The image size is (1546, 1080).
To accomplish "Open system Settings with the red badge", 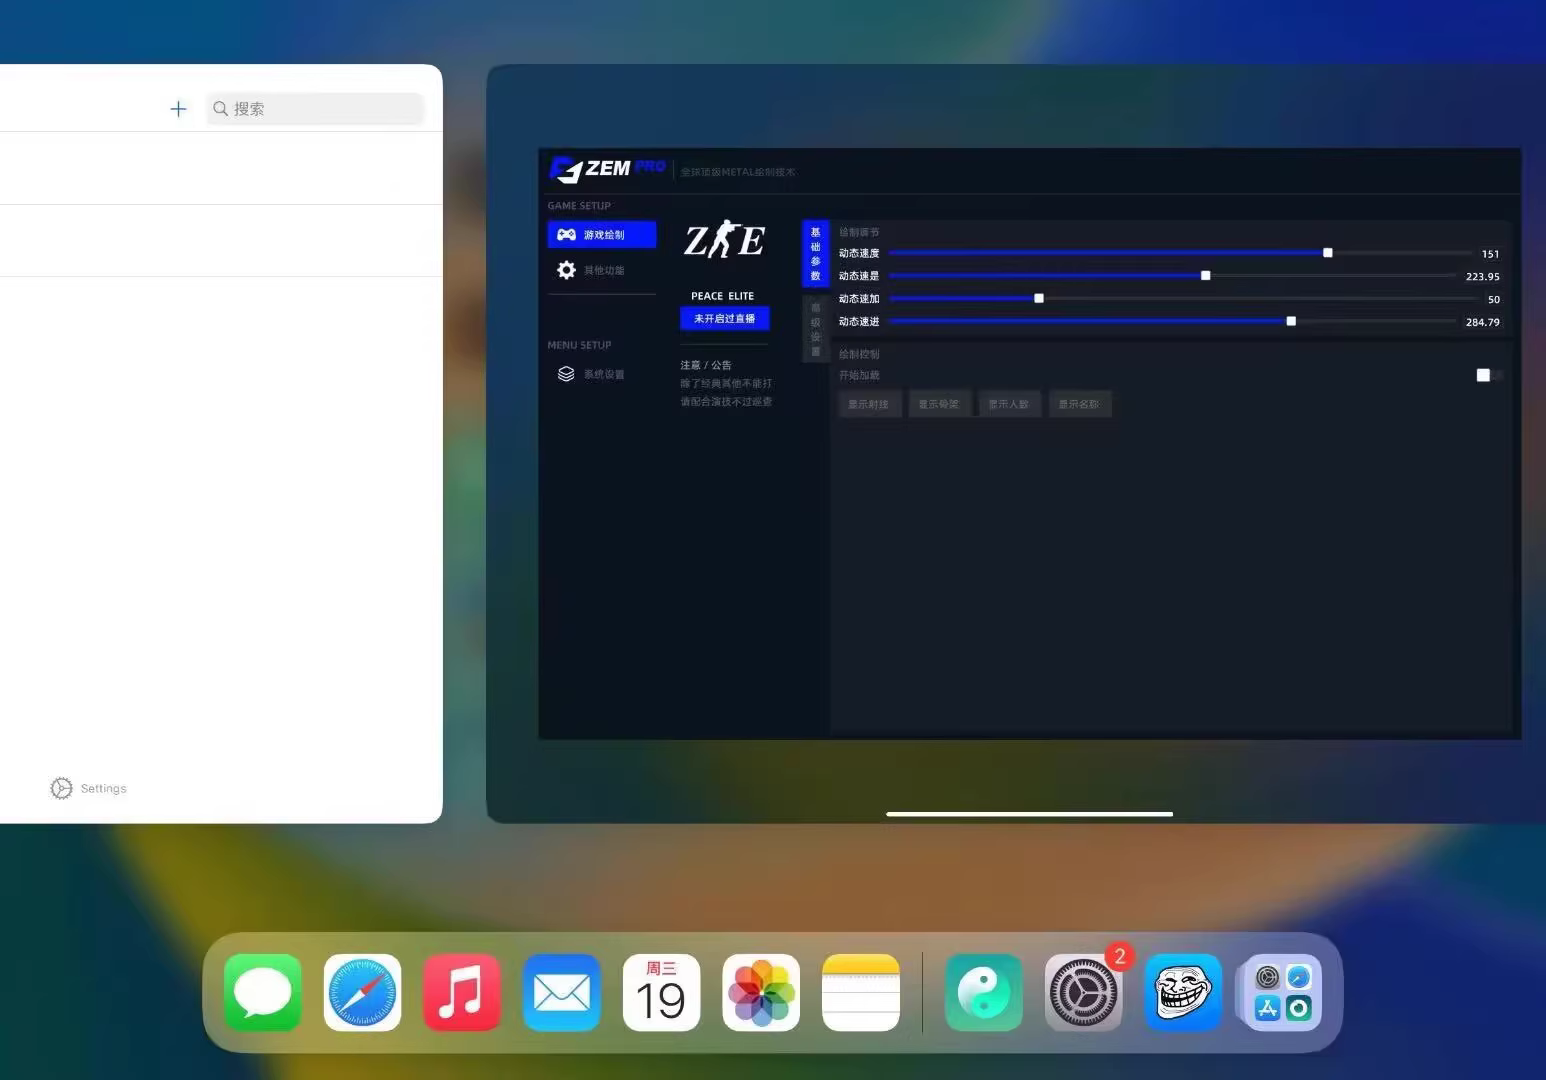I will [x=1083, y=993].
